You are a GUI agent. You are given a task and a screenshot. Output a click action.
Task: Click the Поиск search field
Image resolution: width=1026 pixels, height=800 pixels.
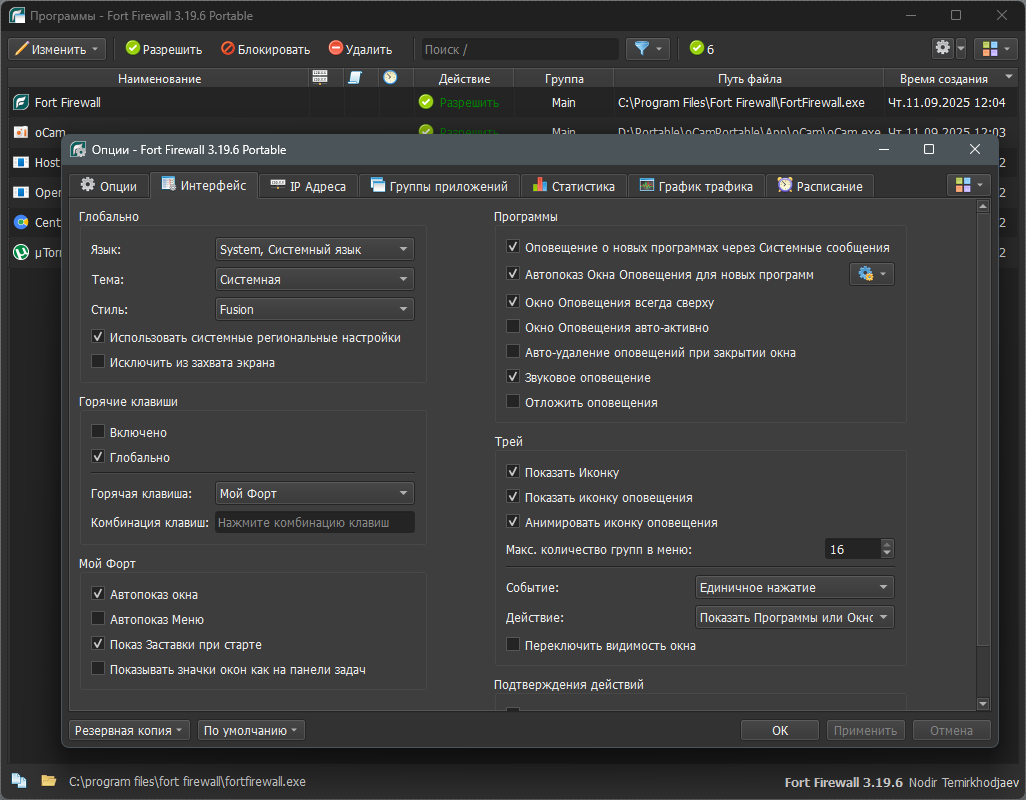pyautogui.click(x=520, y=49)
